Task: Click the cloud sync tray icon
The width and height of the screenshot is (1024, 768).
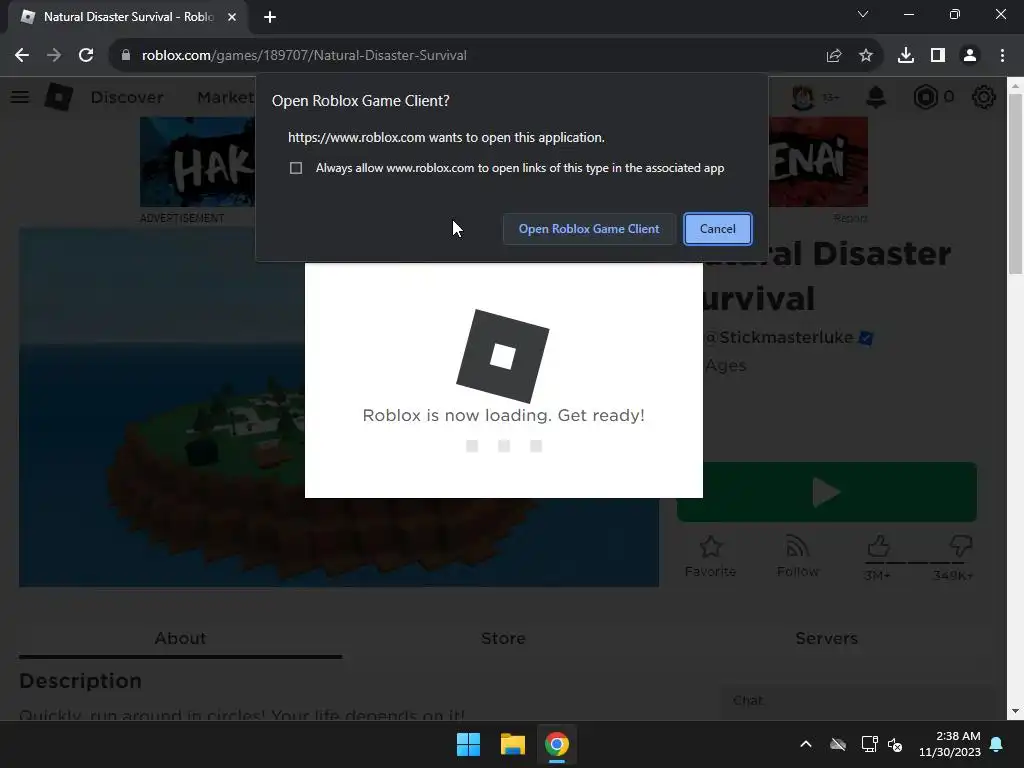Action: click(838, 744)
